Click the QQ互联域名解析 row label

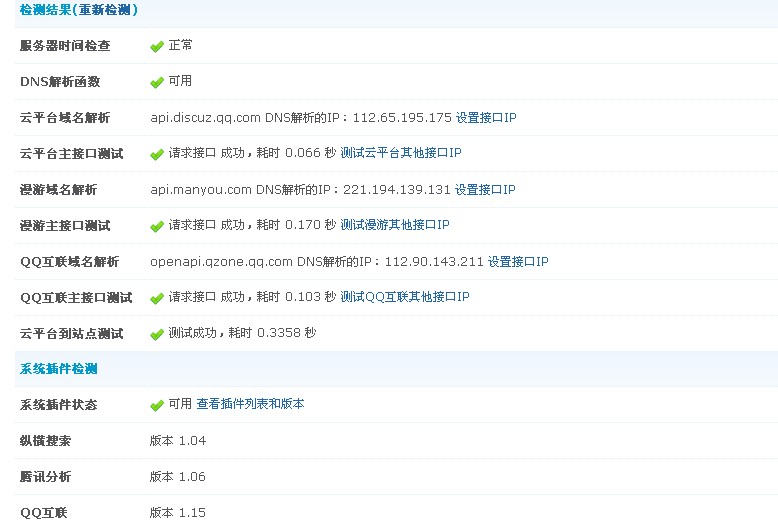click(69, 262)
